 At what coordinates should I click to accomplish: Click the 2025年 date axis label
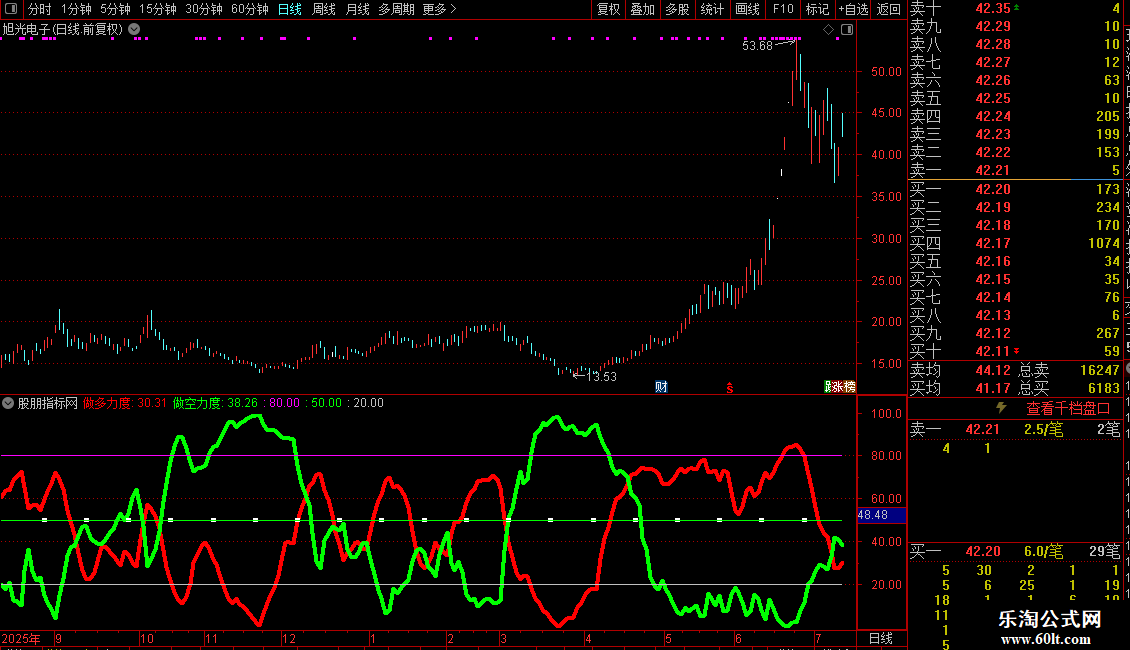(x=21, y=638)
